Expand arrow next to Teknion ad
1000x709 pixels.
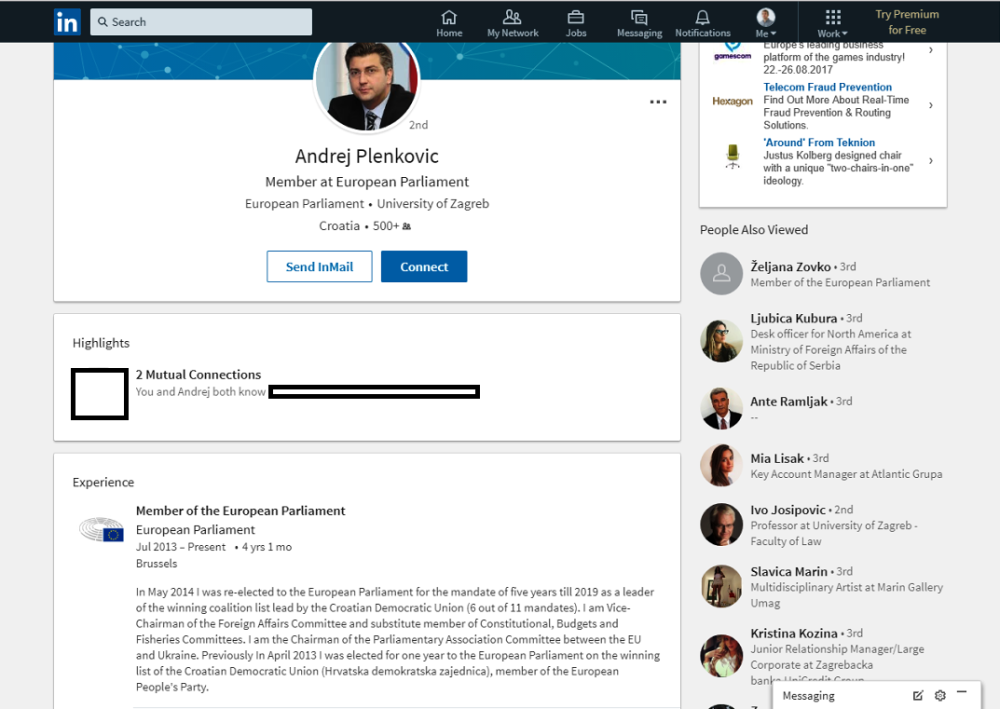(x=931, y=161)
